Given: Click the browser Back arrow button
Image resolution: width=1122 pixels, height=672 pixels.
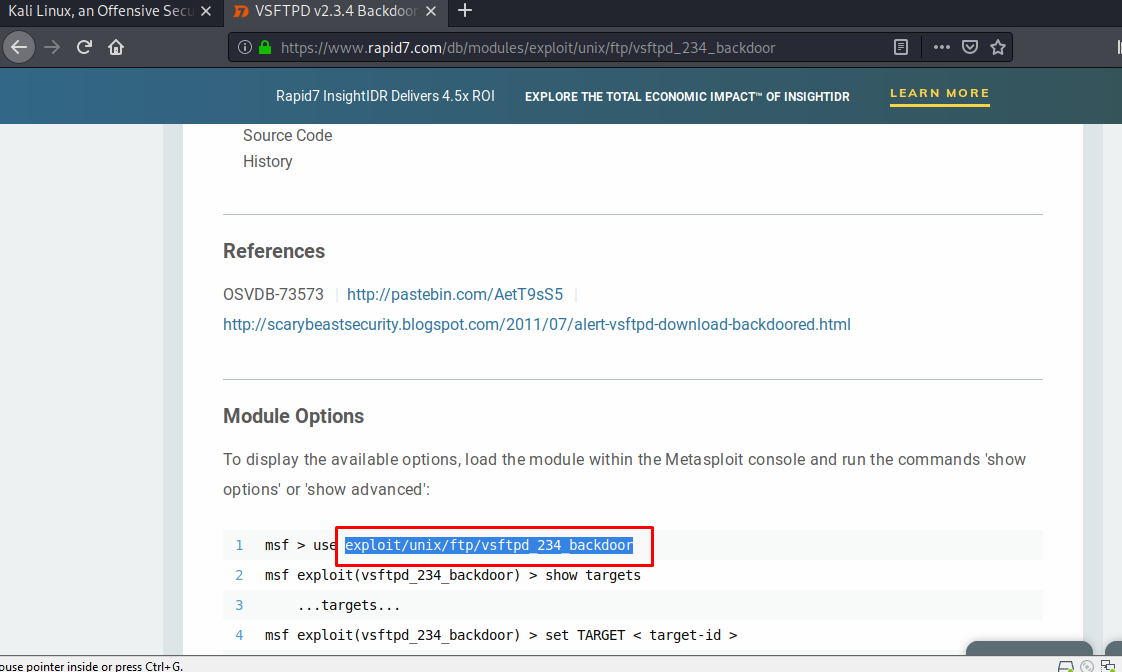Looking at the screenshot, I should (20, 47).
